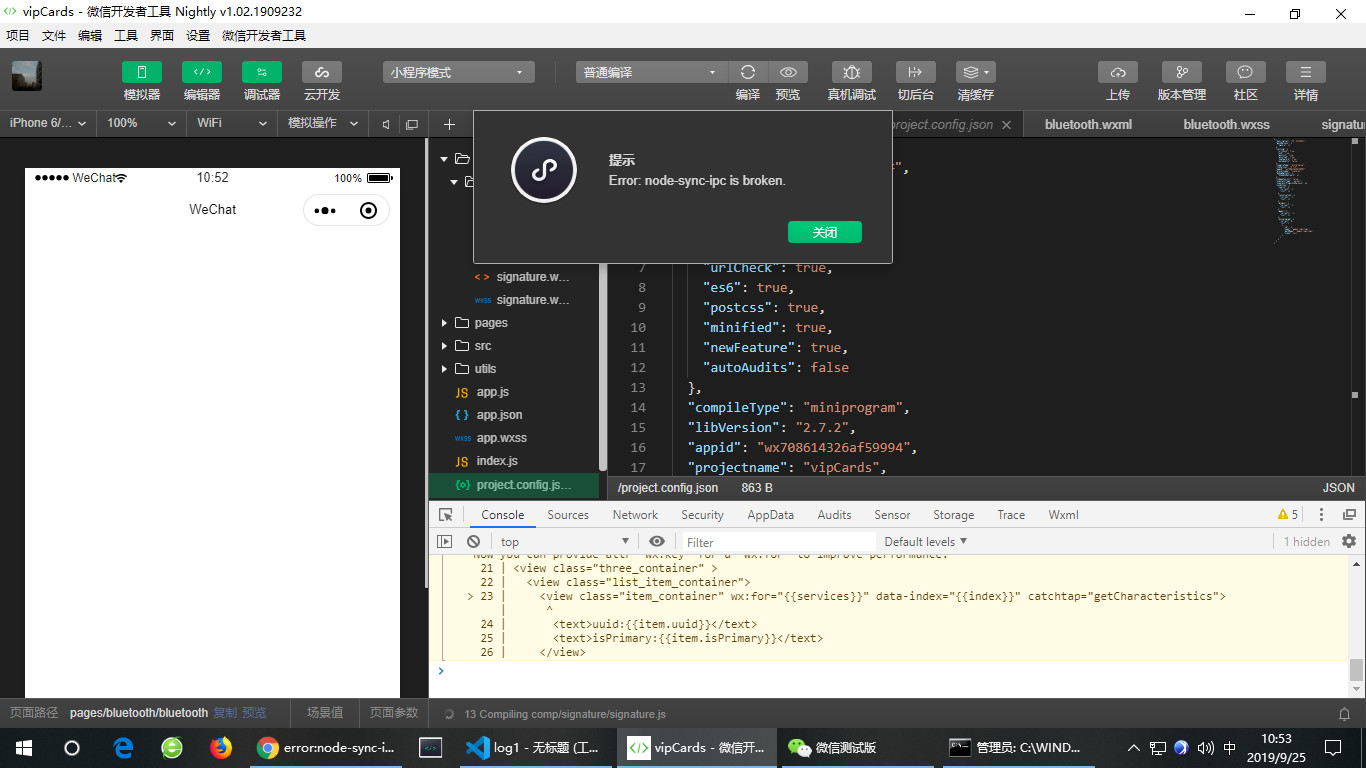Click the plus add file icon

click(449, 124)
